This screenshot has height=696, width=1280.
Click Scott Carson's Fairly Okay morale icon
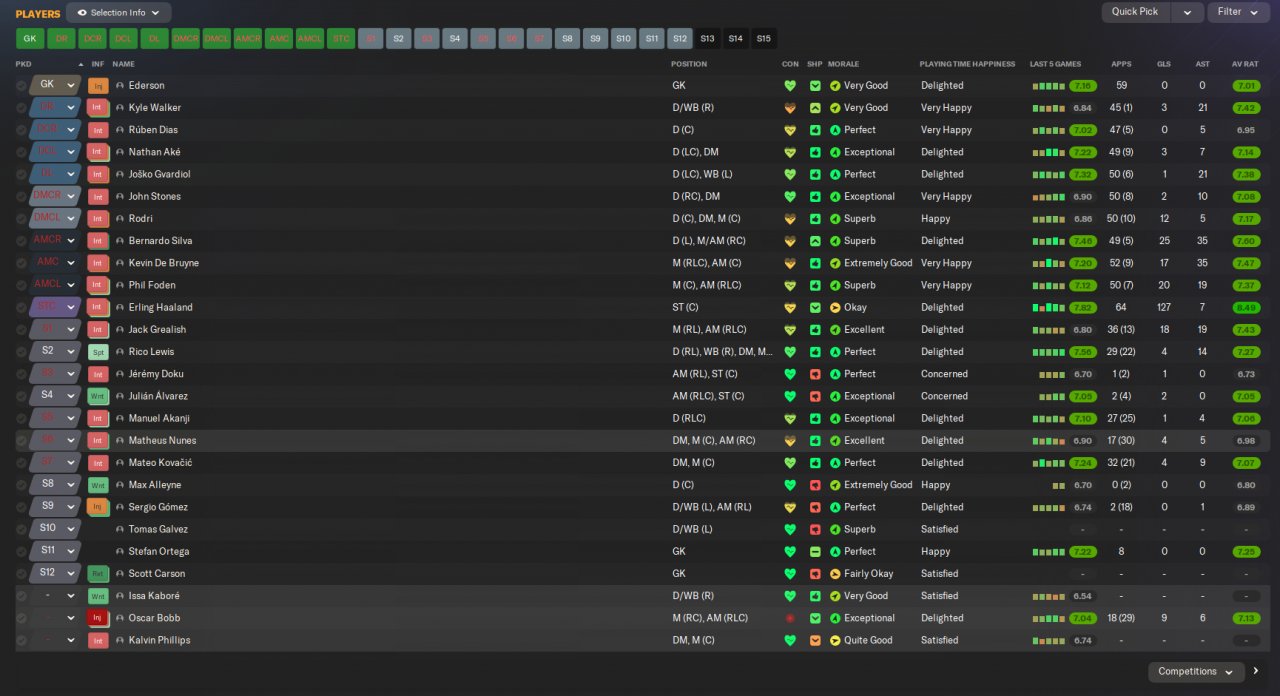click(x=835, y=574)
